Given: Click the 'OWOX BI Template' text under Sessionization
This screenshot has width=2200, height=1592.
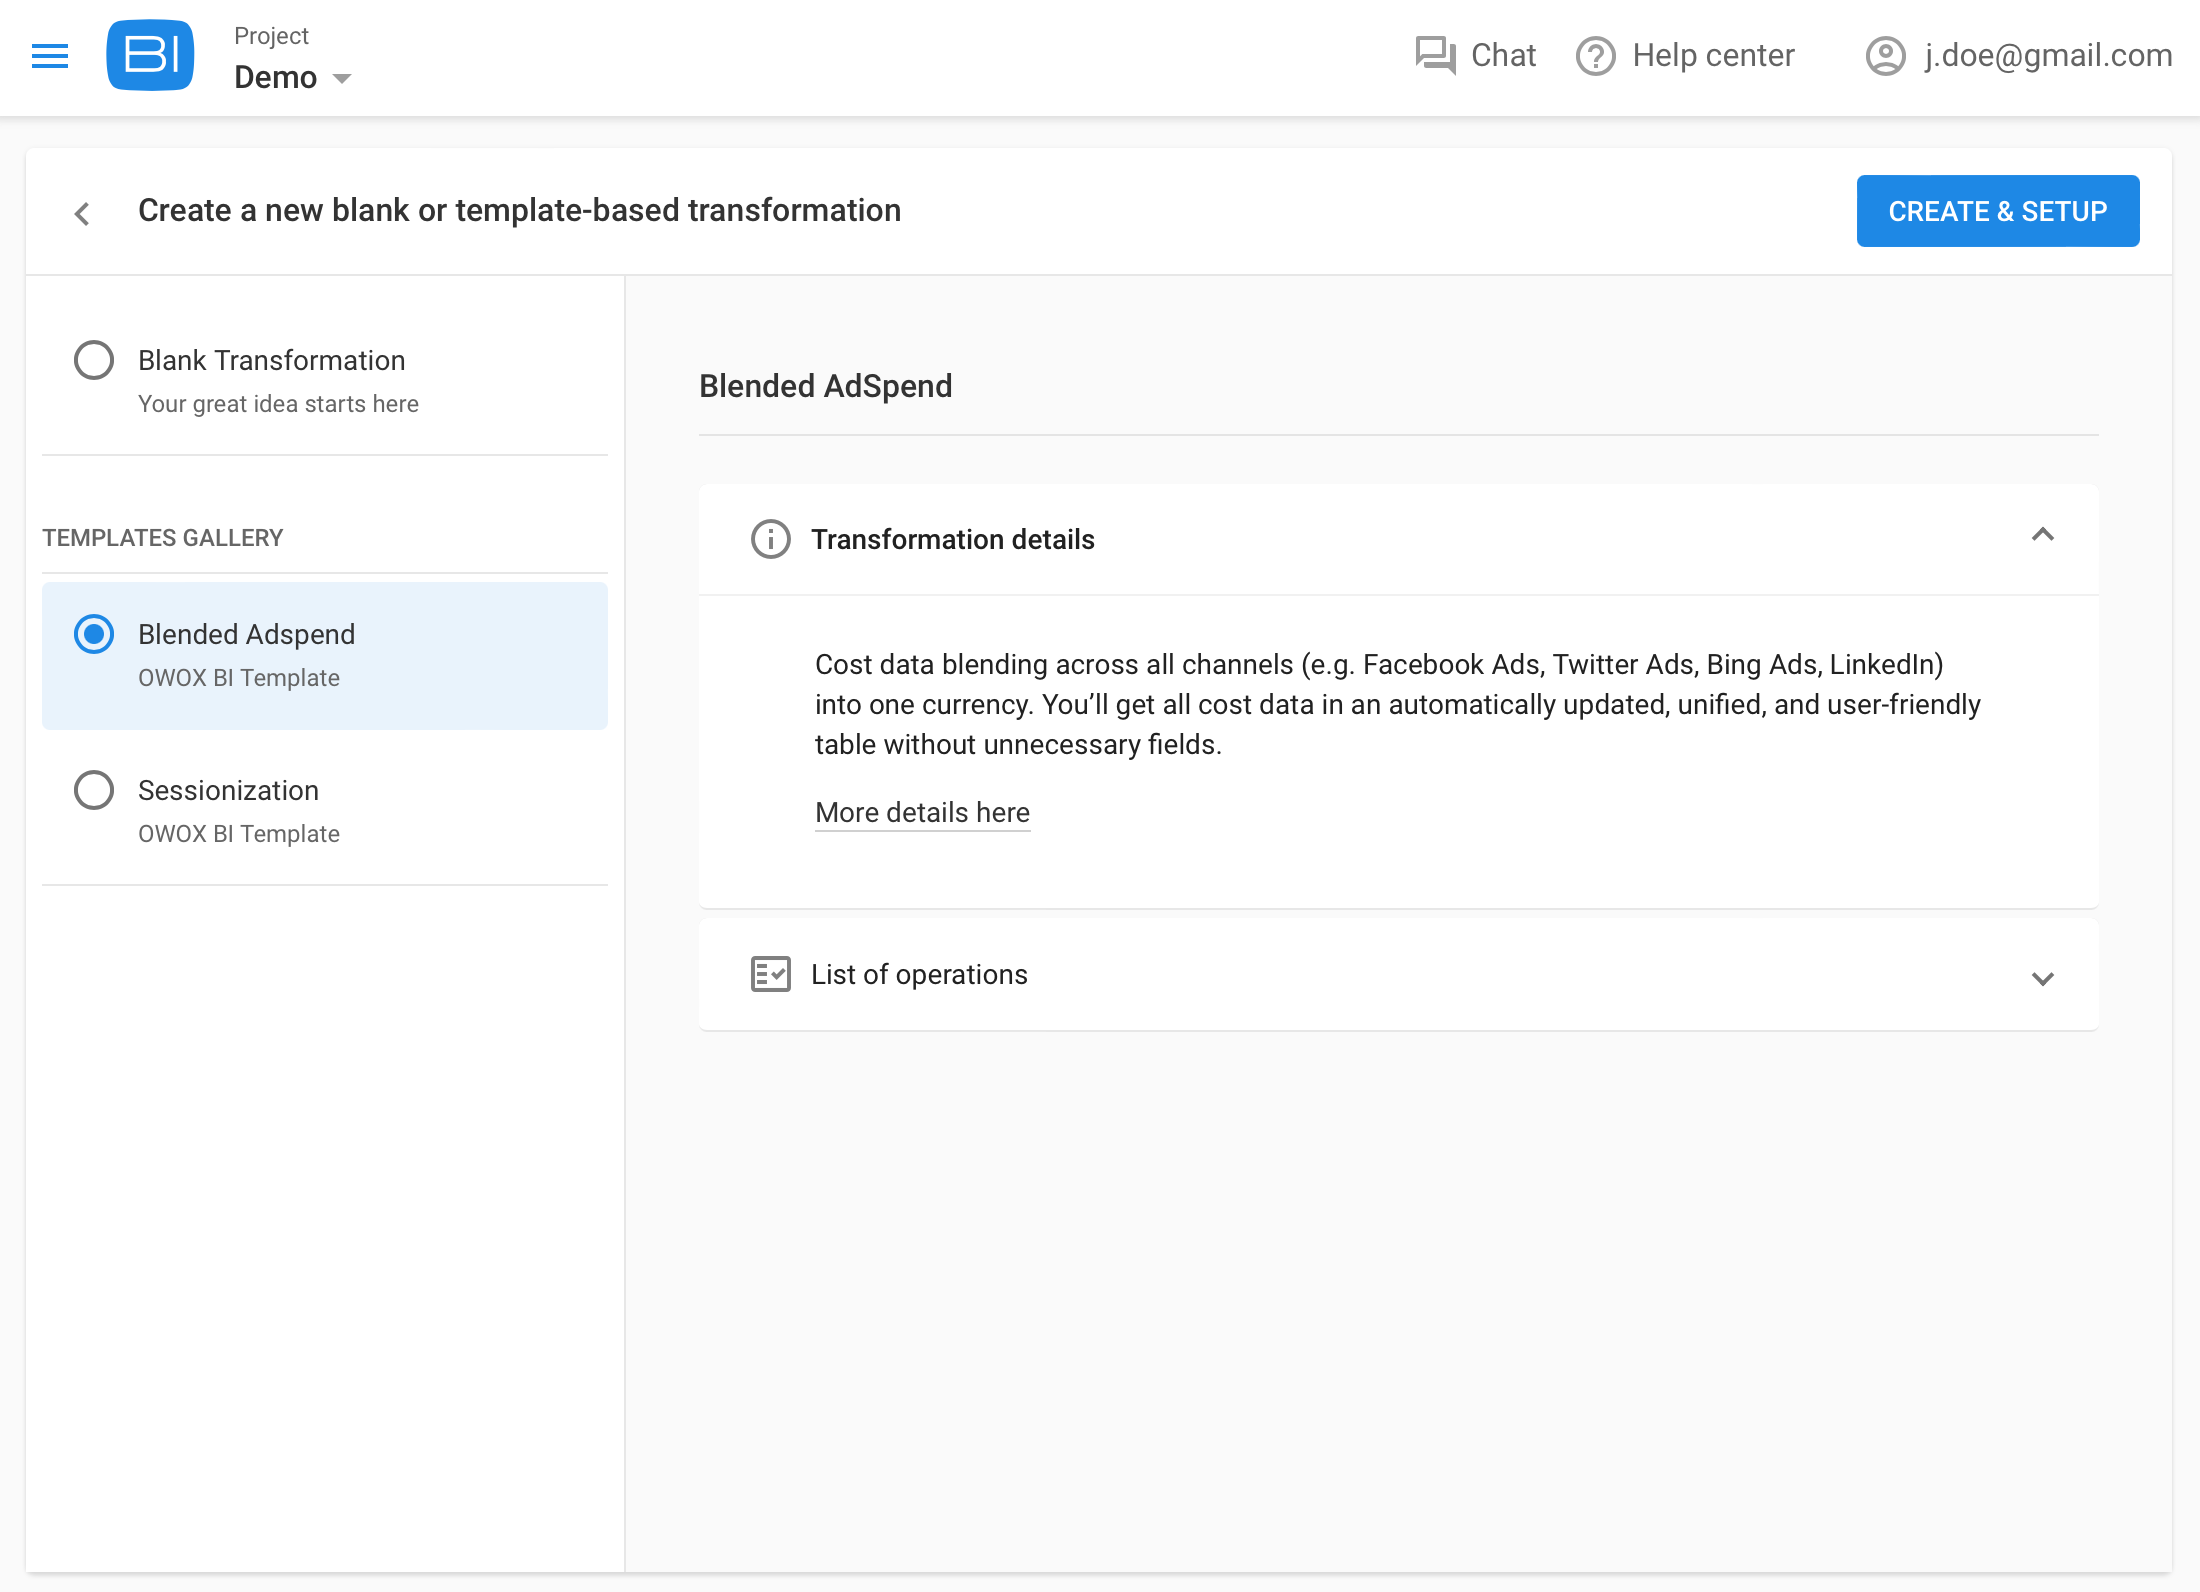Looking at the screenshot, I should (239, 834).
